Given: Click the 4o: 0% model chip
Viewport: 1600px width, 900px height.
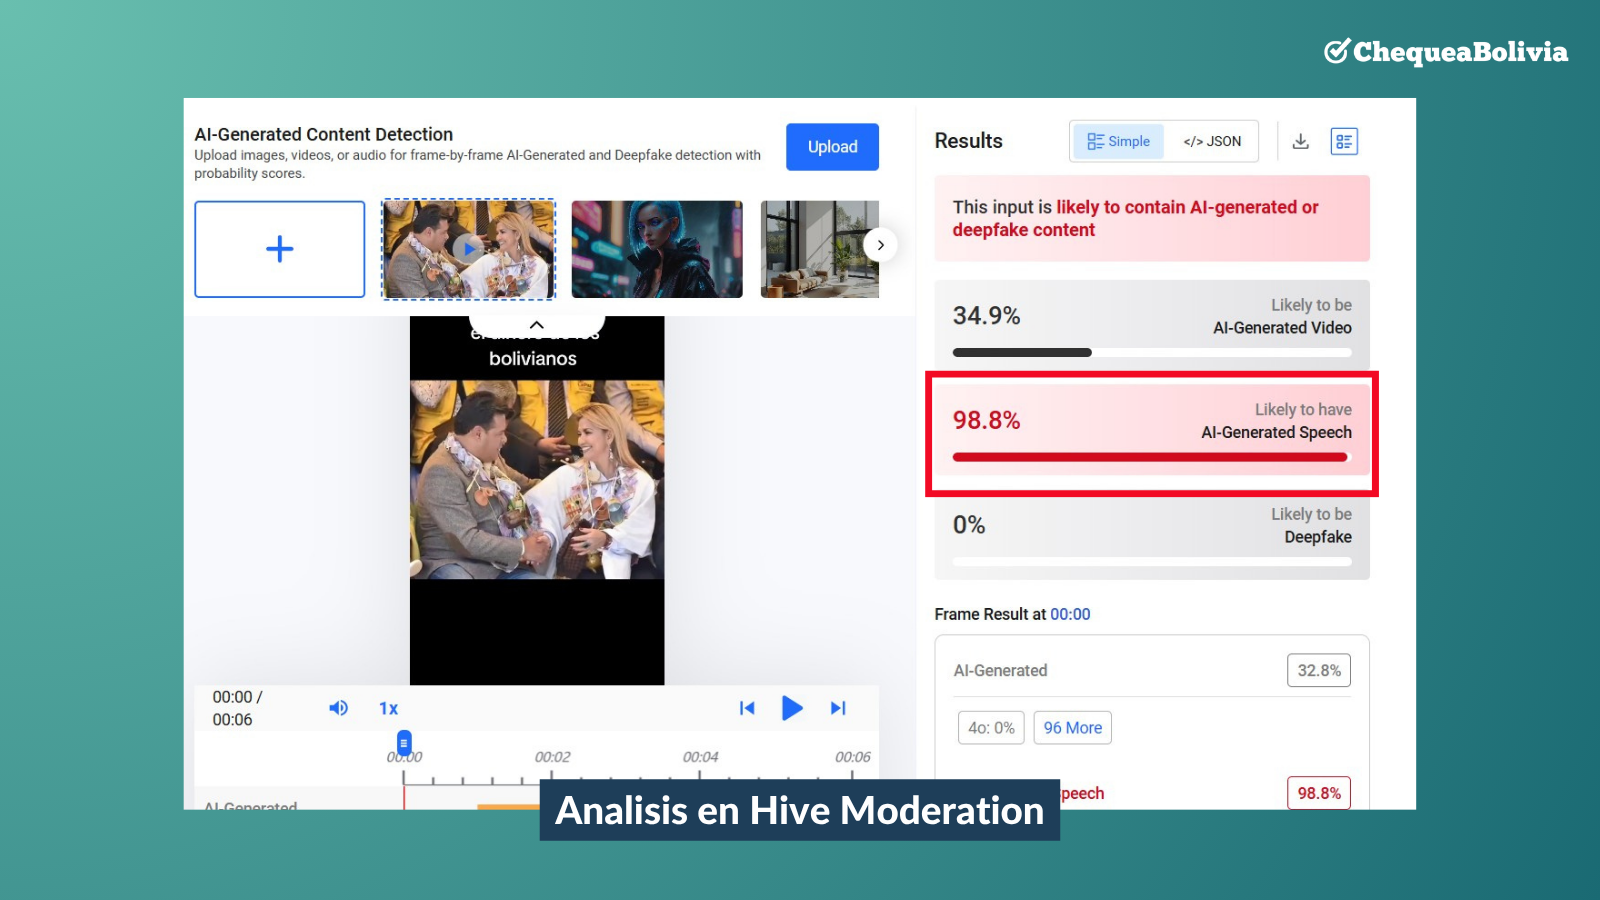Looking at the screenshot, I should click(991, 728).
